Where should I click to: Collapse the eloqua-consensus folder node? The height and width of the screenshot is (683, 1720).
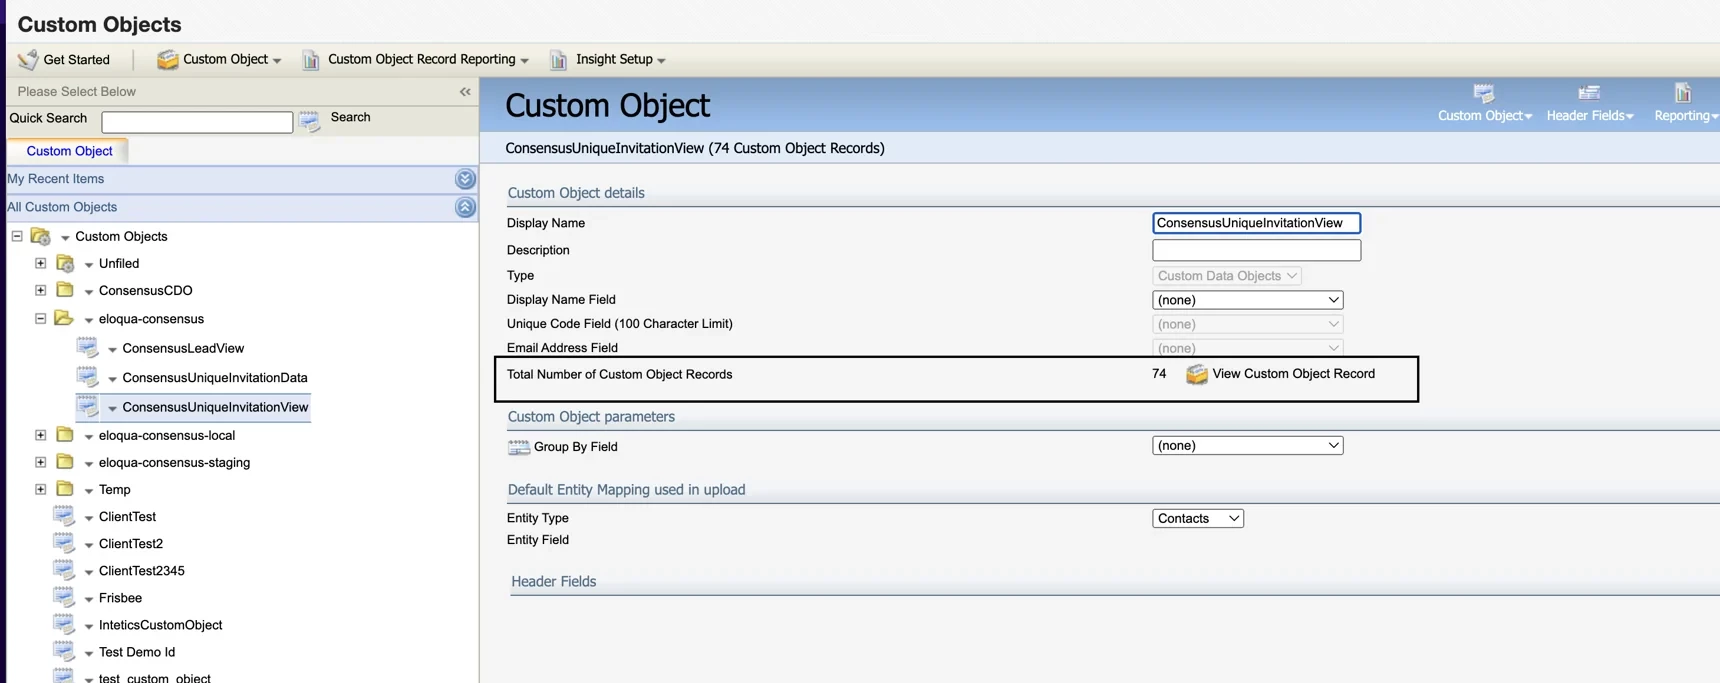point(41,319)
